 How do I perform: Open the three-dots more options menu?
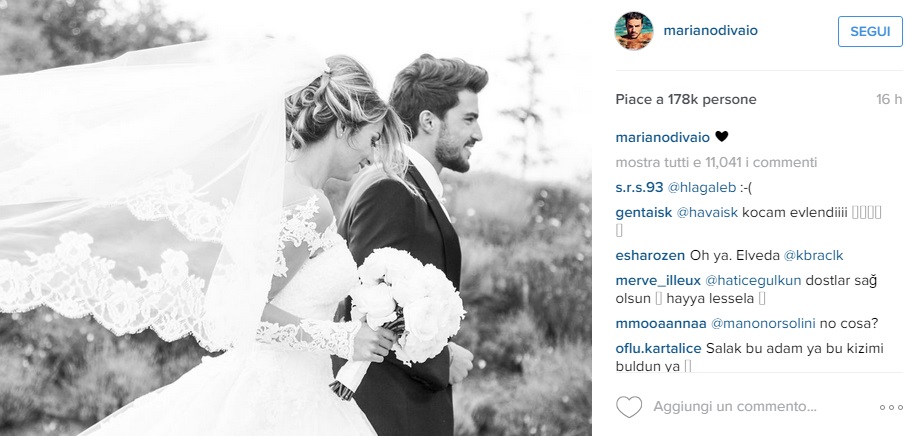click(890, 407)
